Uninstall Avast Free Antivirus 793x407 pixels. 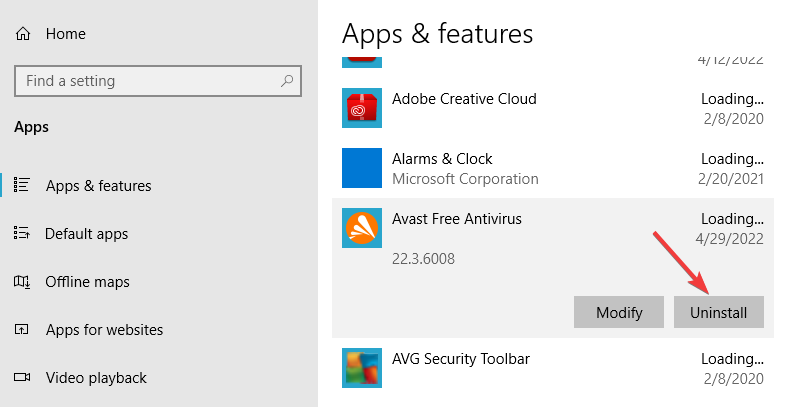coord(719,312)
